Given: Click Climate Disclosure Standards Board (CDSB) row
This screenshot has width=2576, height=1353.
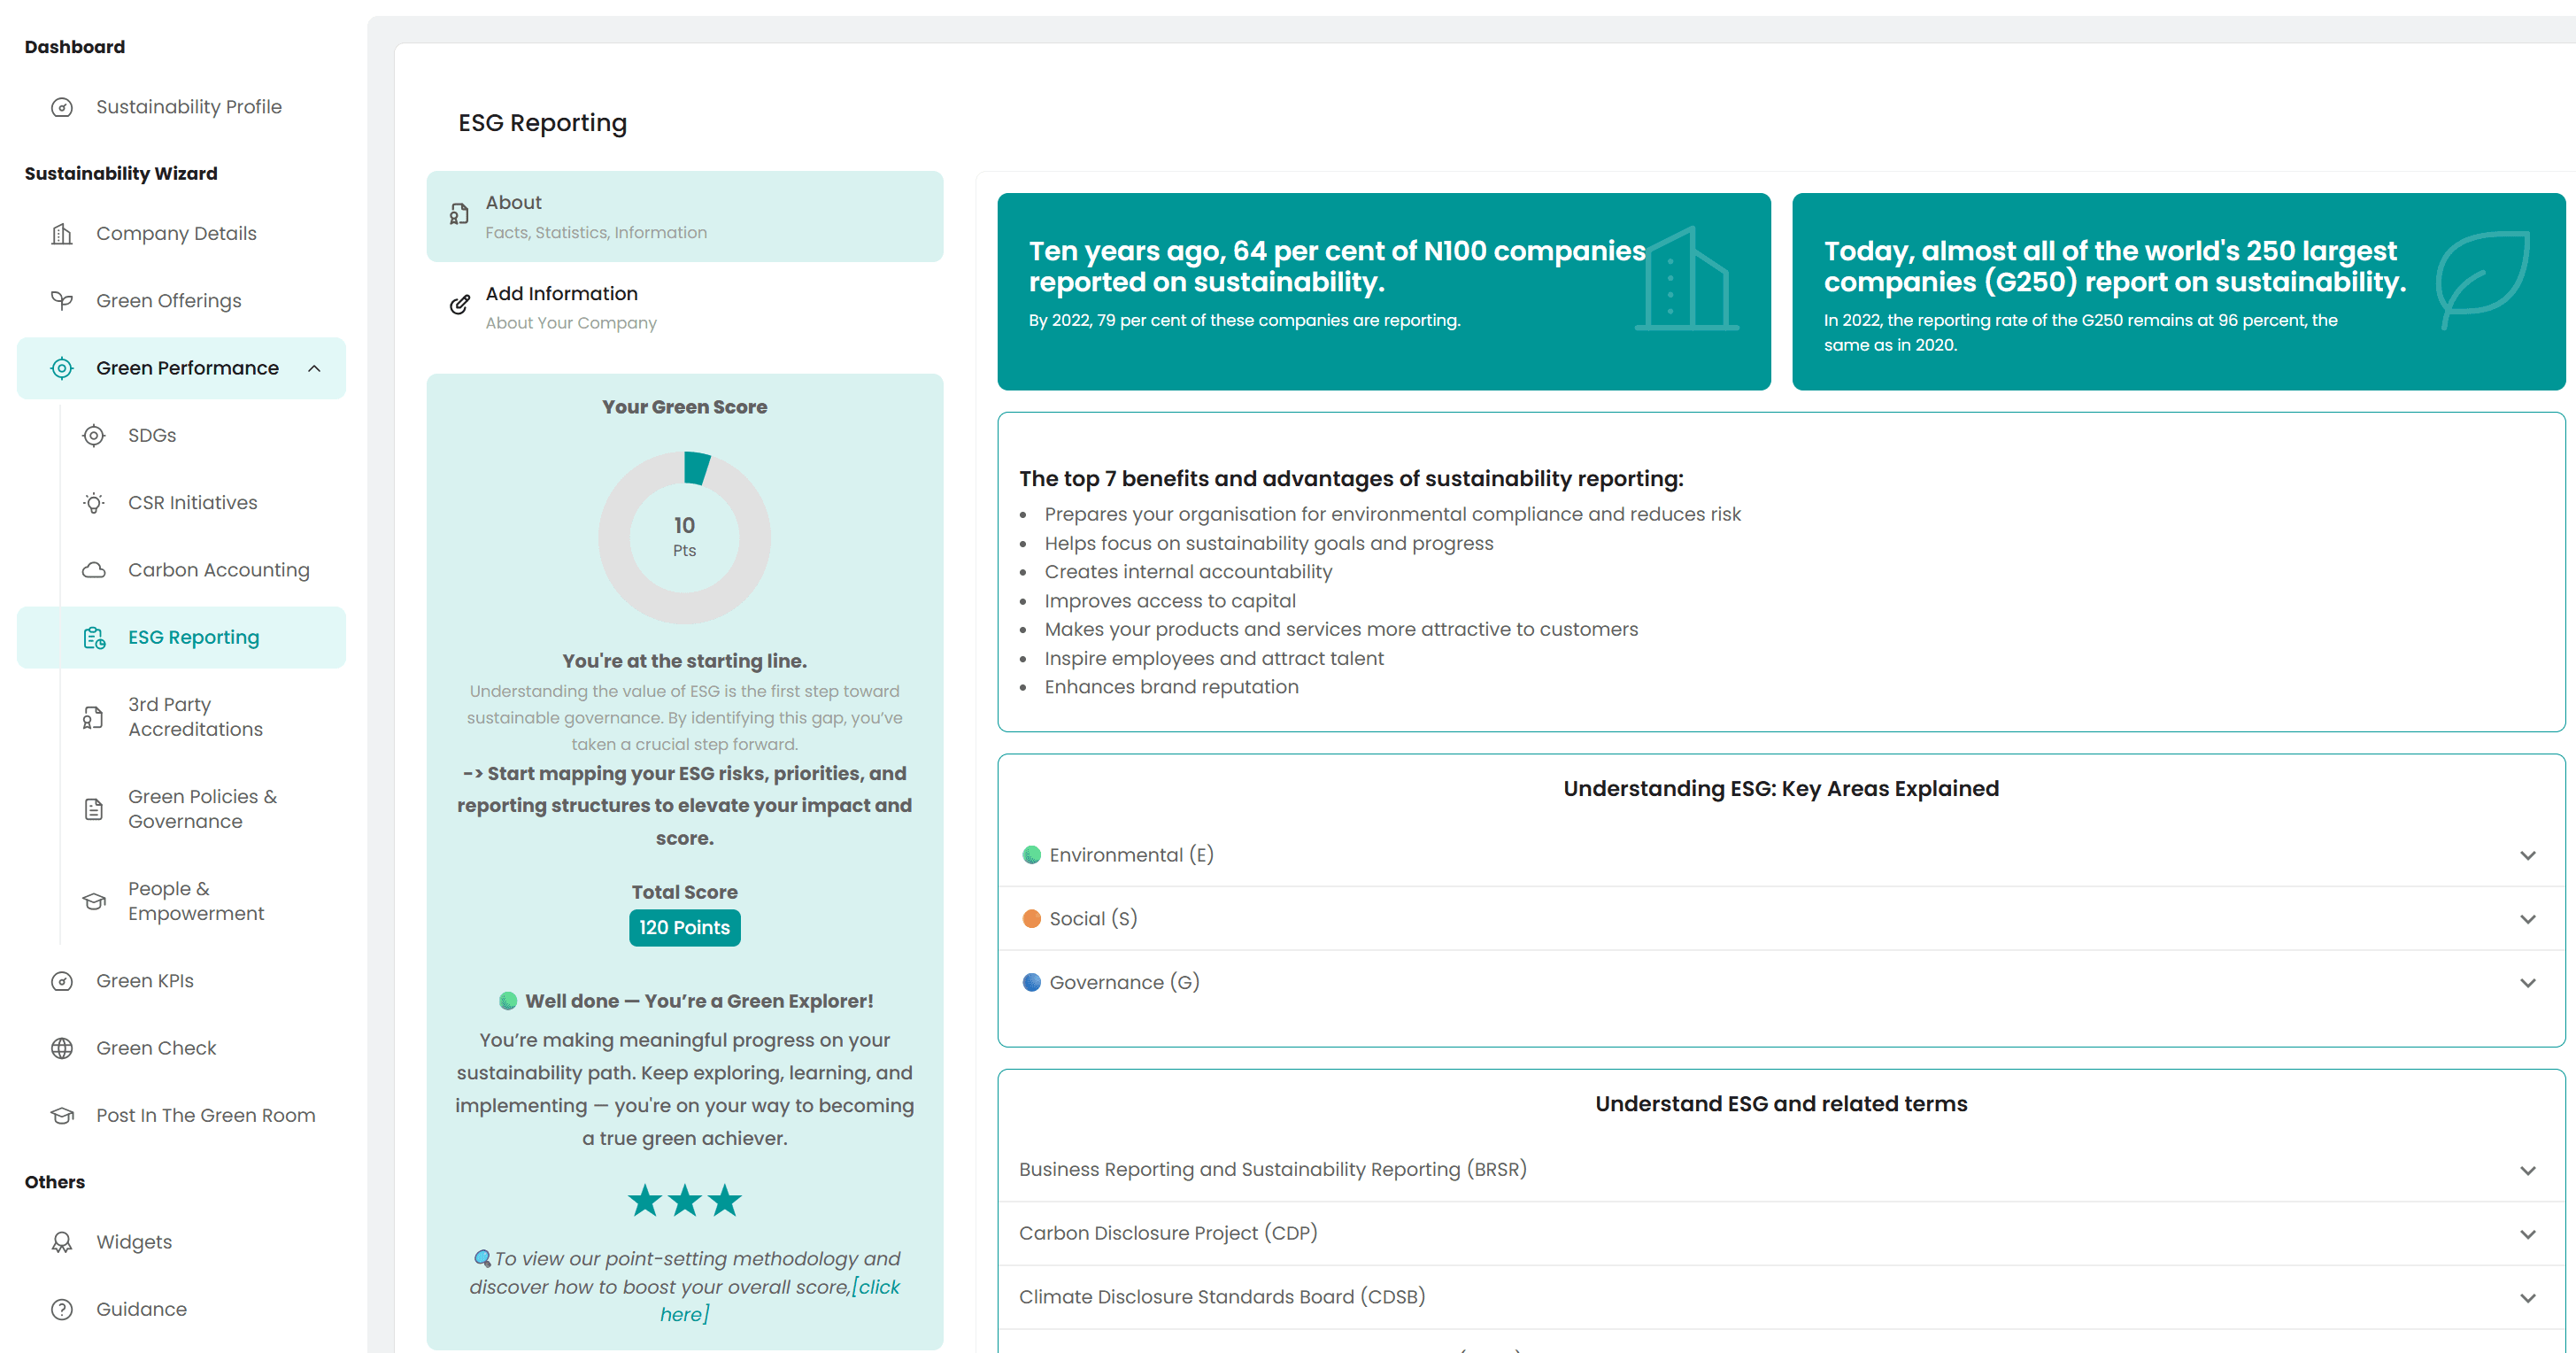Looking at the screenshot, I should click(x=1780, y=1298).
